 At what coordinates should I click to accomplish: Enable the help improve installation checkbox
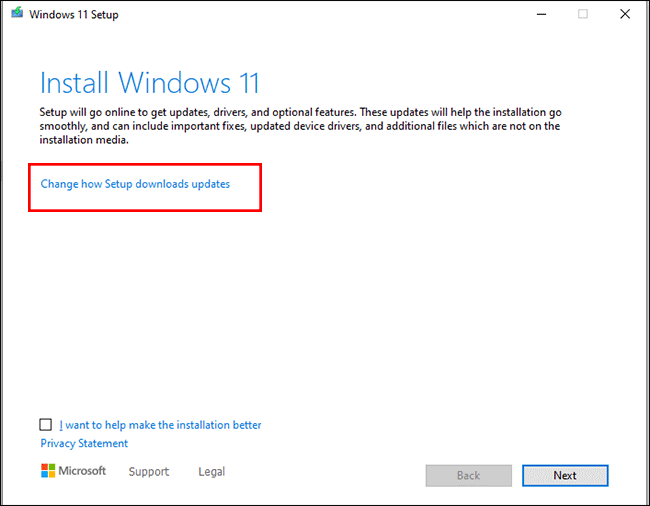[x=46, y=425]
